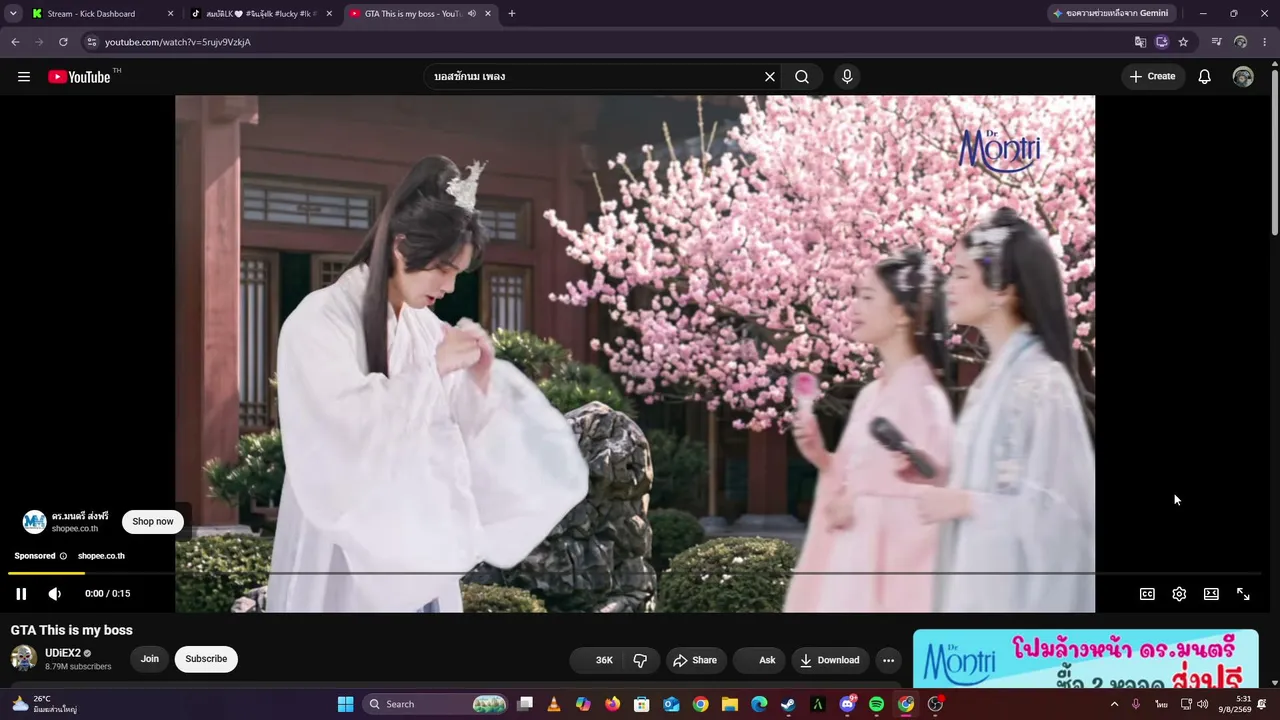Open the ดร.มนตรี advertiser logo
The height and width of the screenshot is (720, 1280).
[x=35, y=521]
